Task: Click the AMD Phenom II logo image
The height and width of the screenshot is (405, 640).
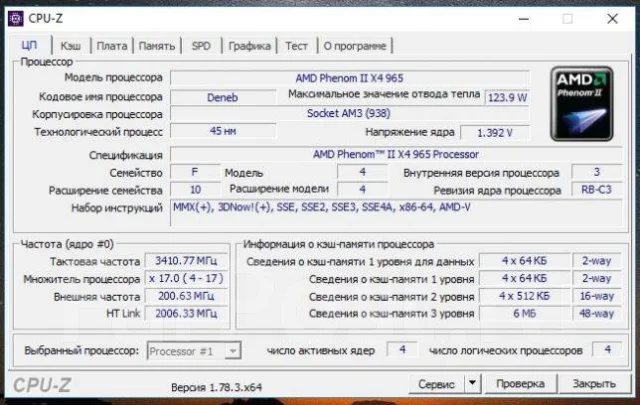Action: coord(582,104)
